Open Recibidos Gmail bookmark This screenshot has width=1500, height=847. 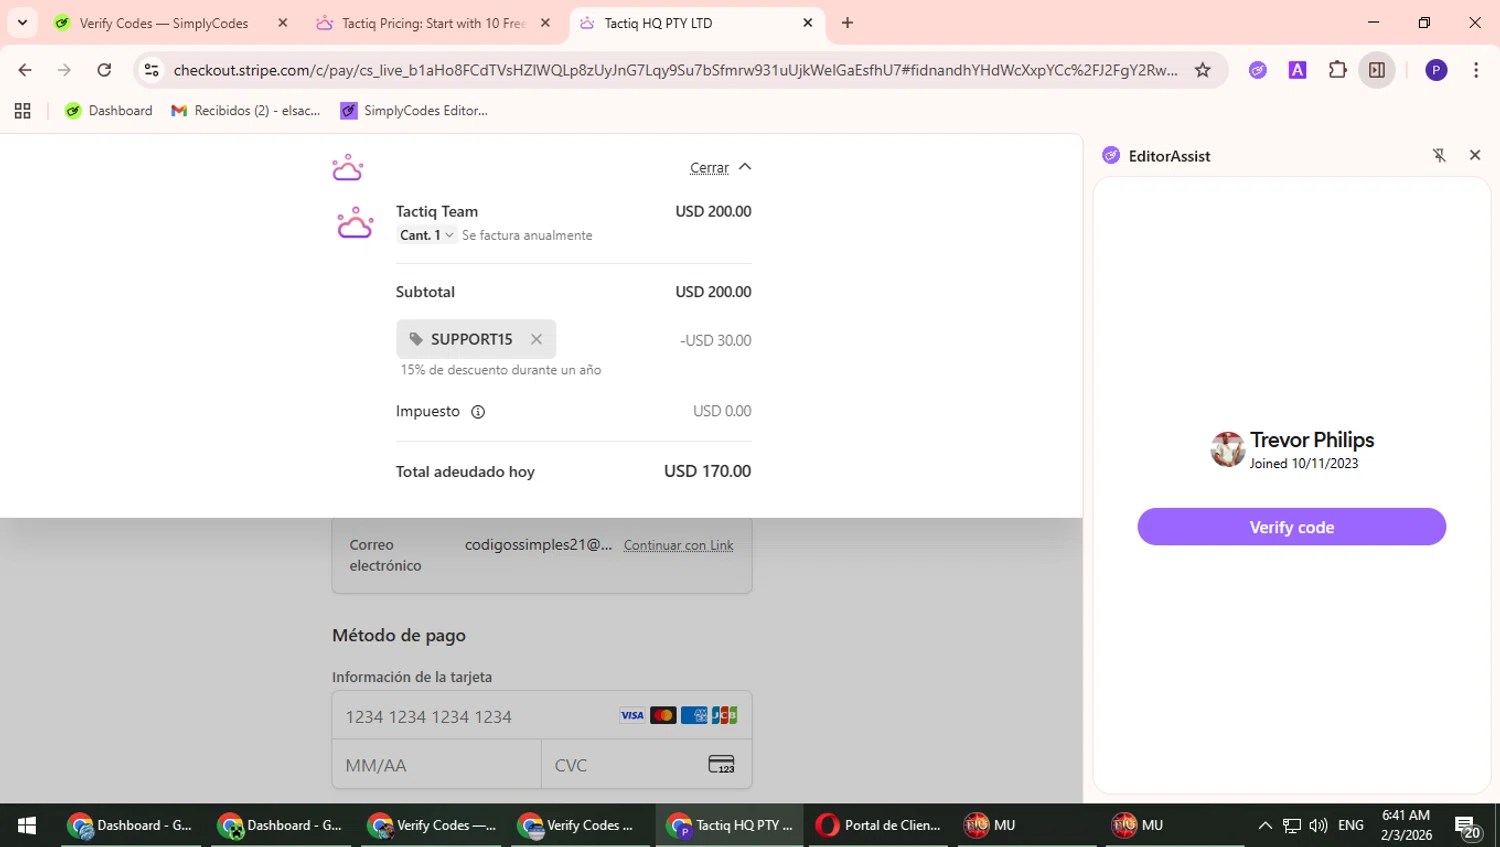point(246,111)
